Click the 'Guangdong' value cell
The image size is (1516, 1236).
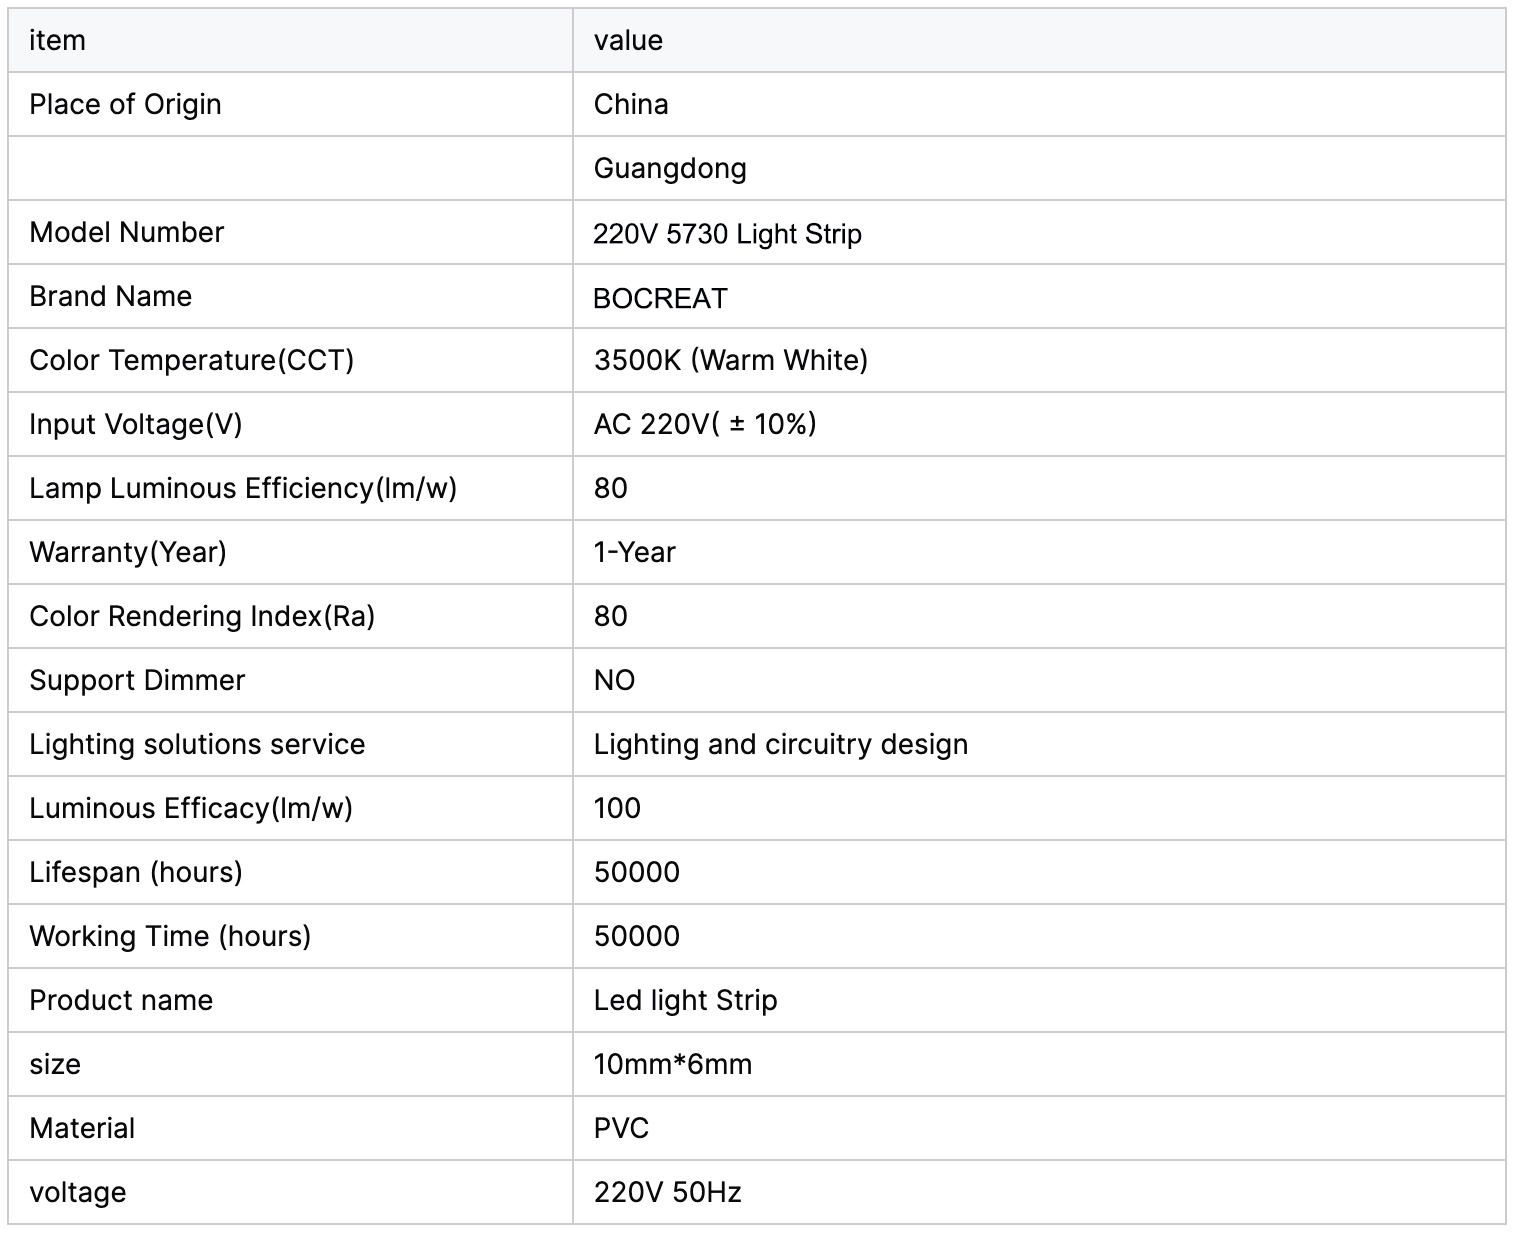(x=670, y=169)
